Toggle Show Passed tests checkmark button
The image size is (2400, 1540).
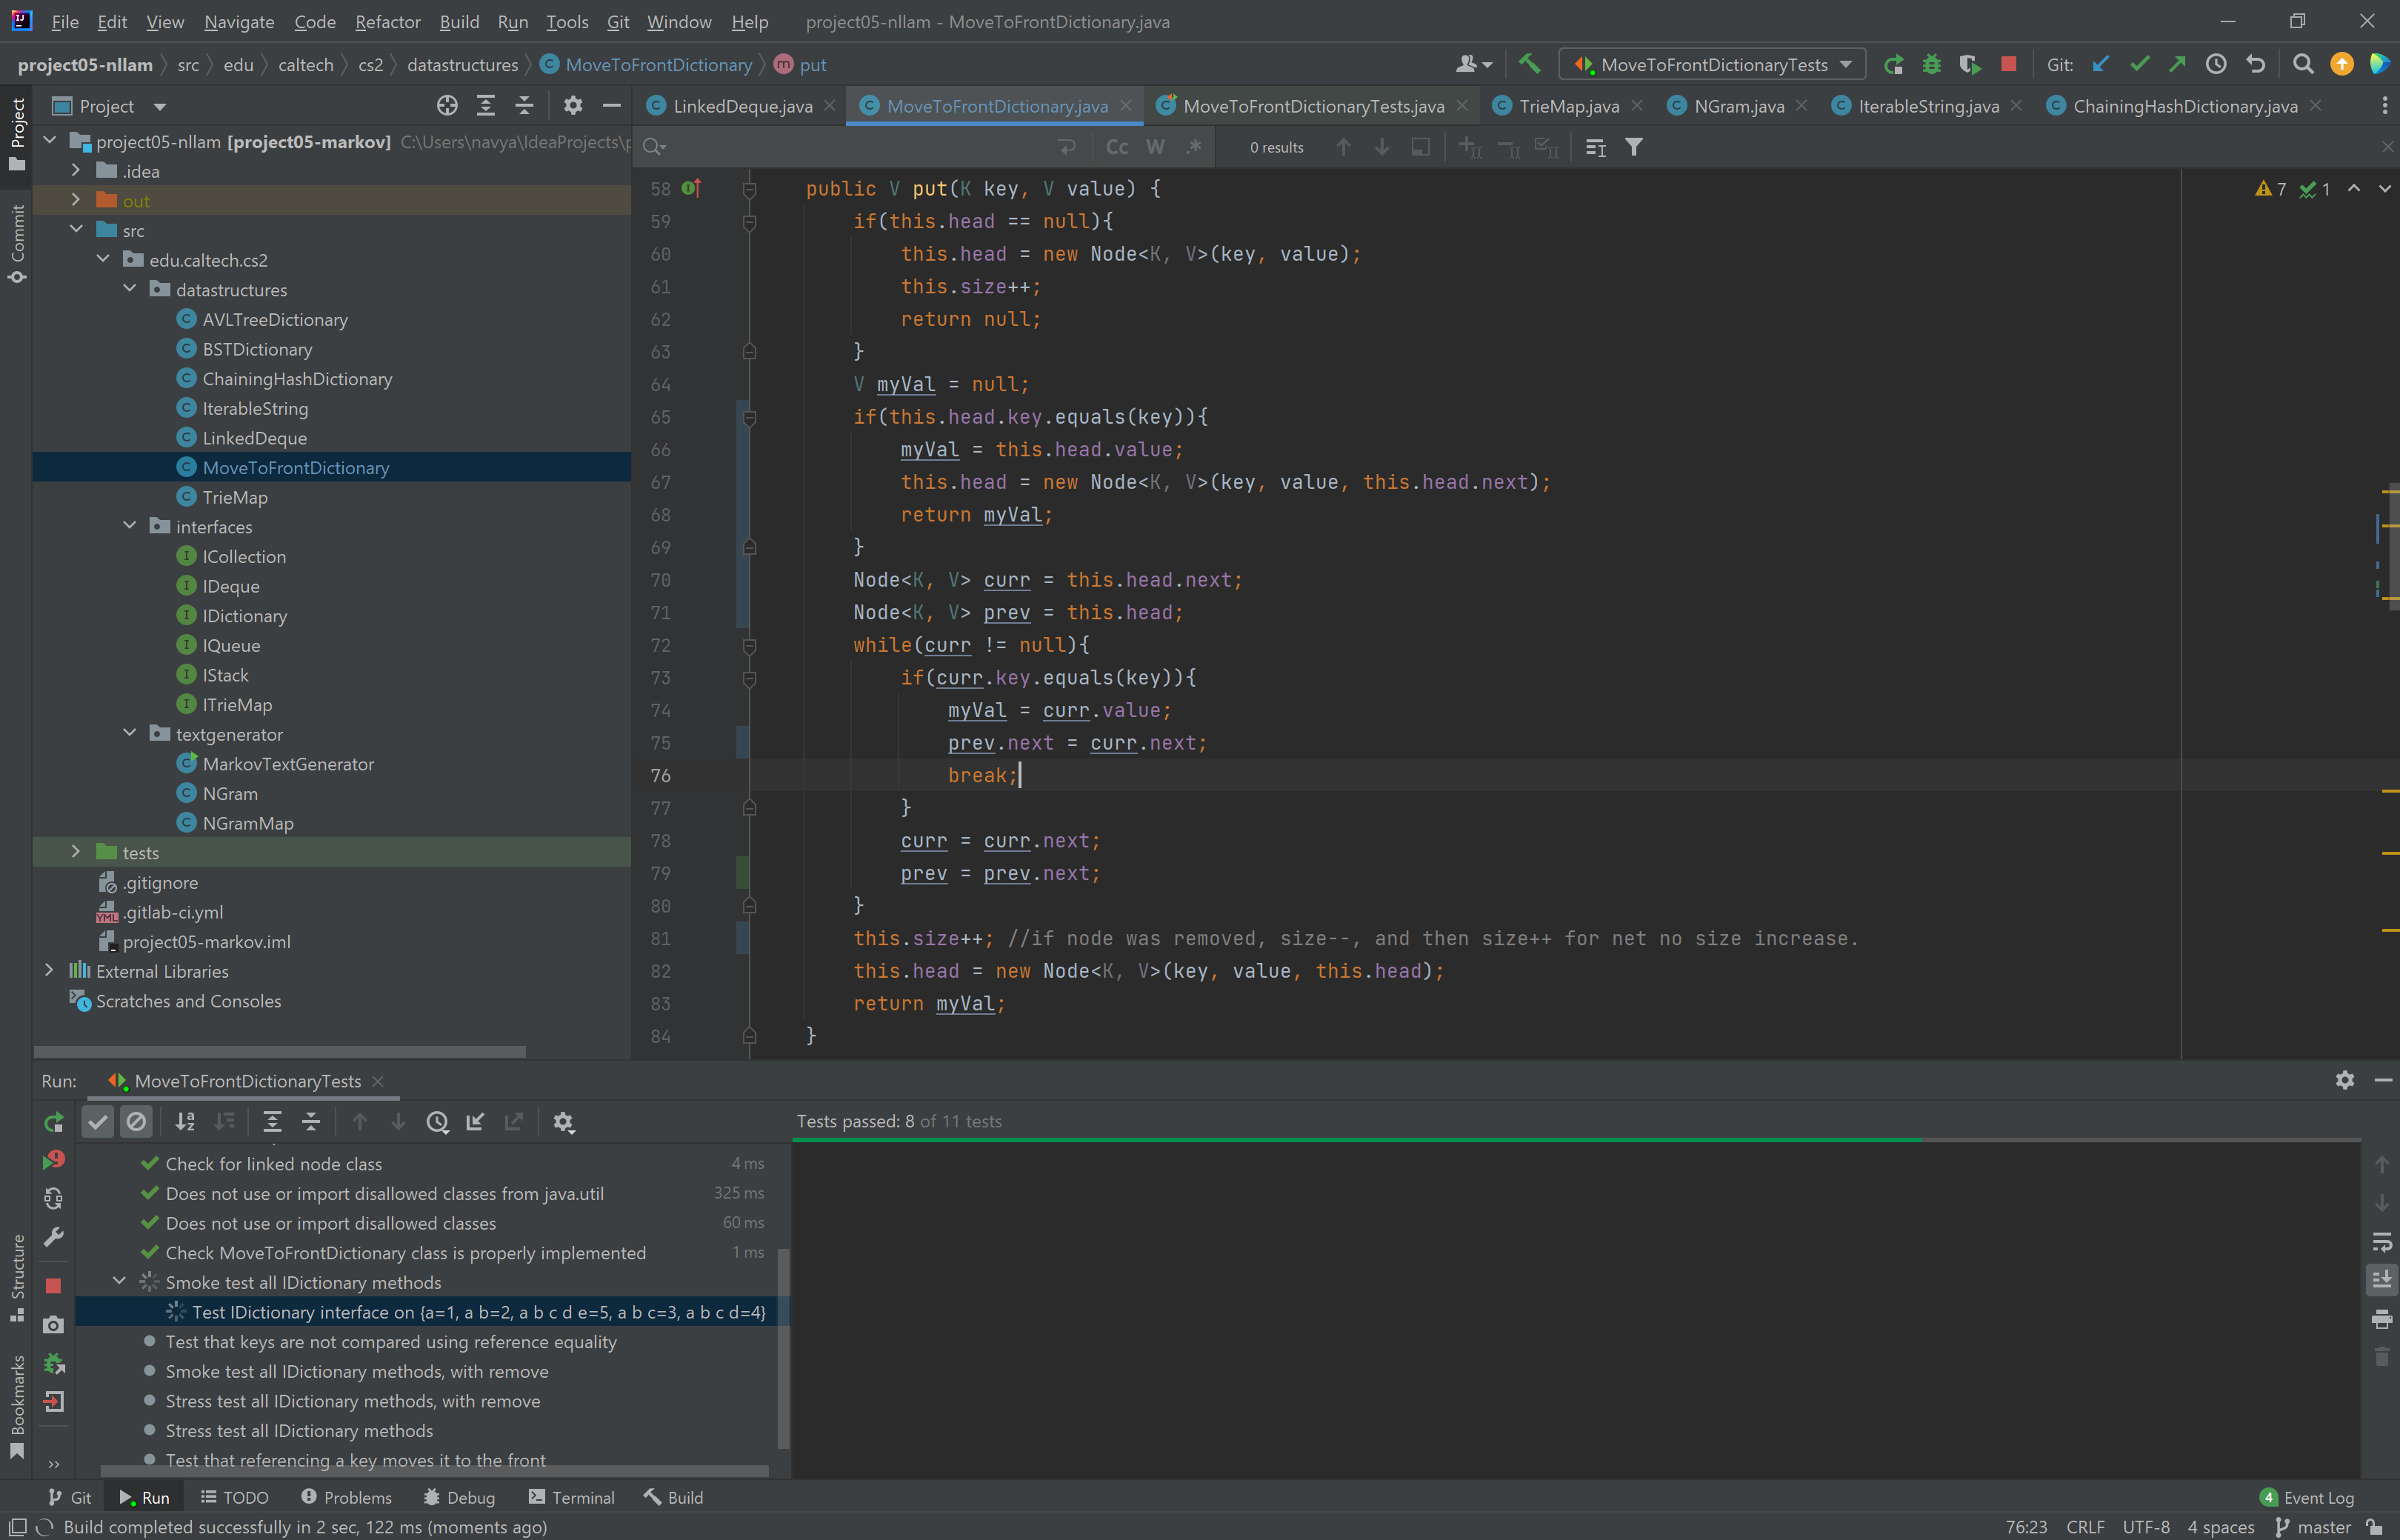tap(98, 1122)
